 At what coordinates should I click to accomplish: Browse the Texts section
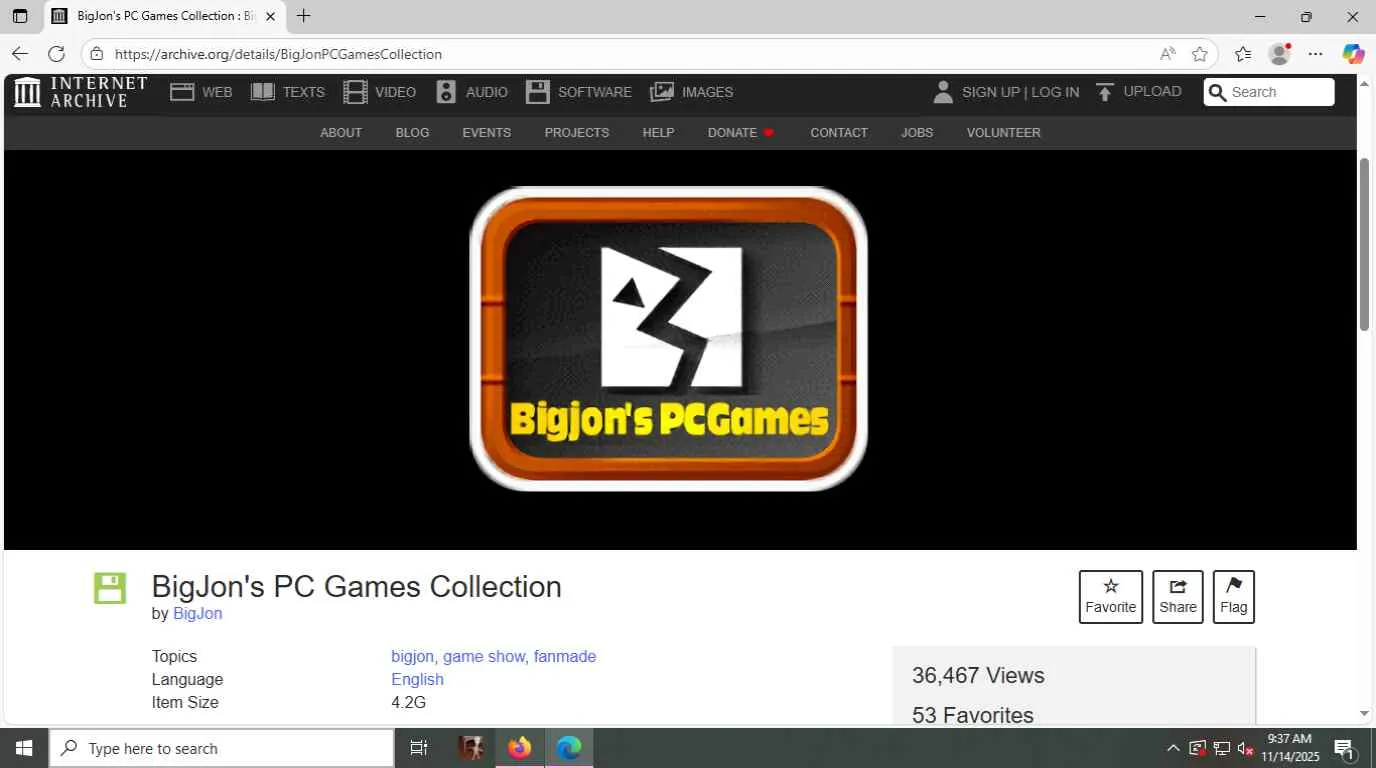pyautogui.click(x=288, y=92)
